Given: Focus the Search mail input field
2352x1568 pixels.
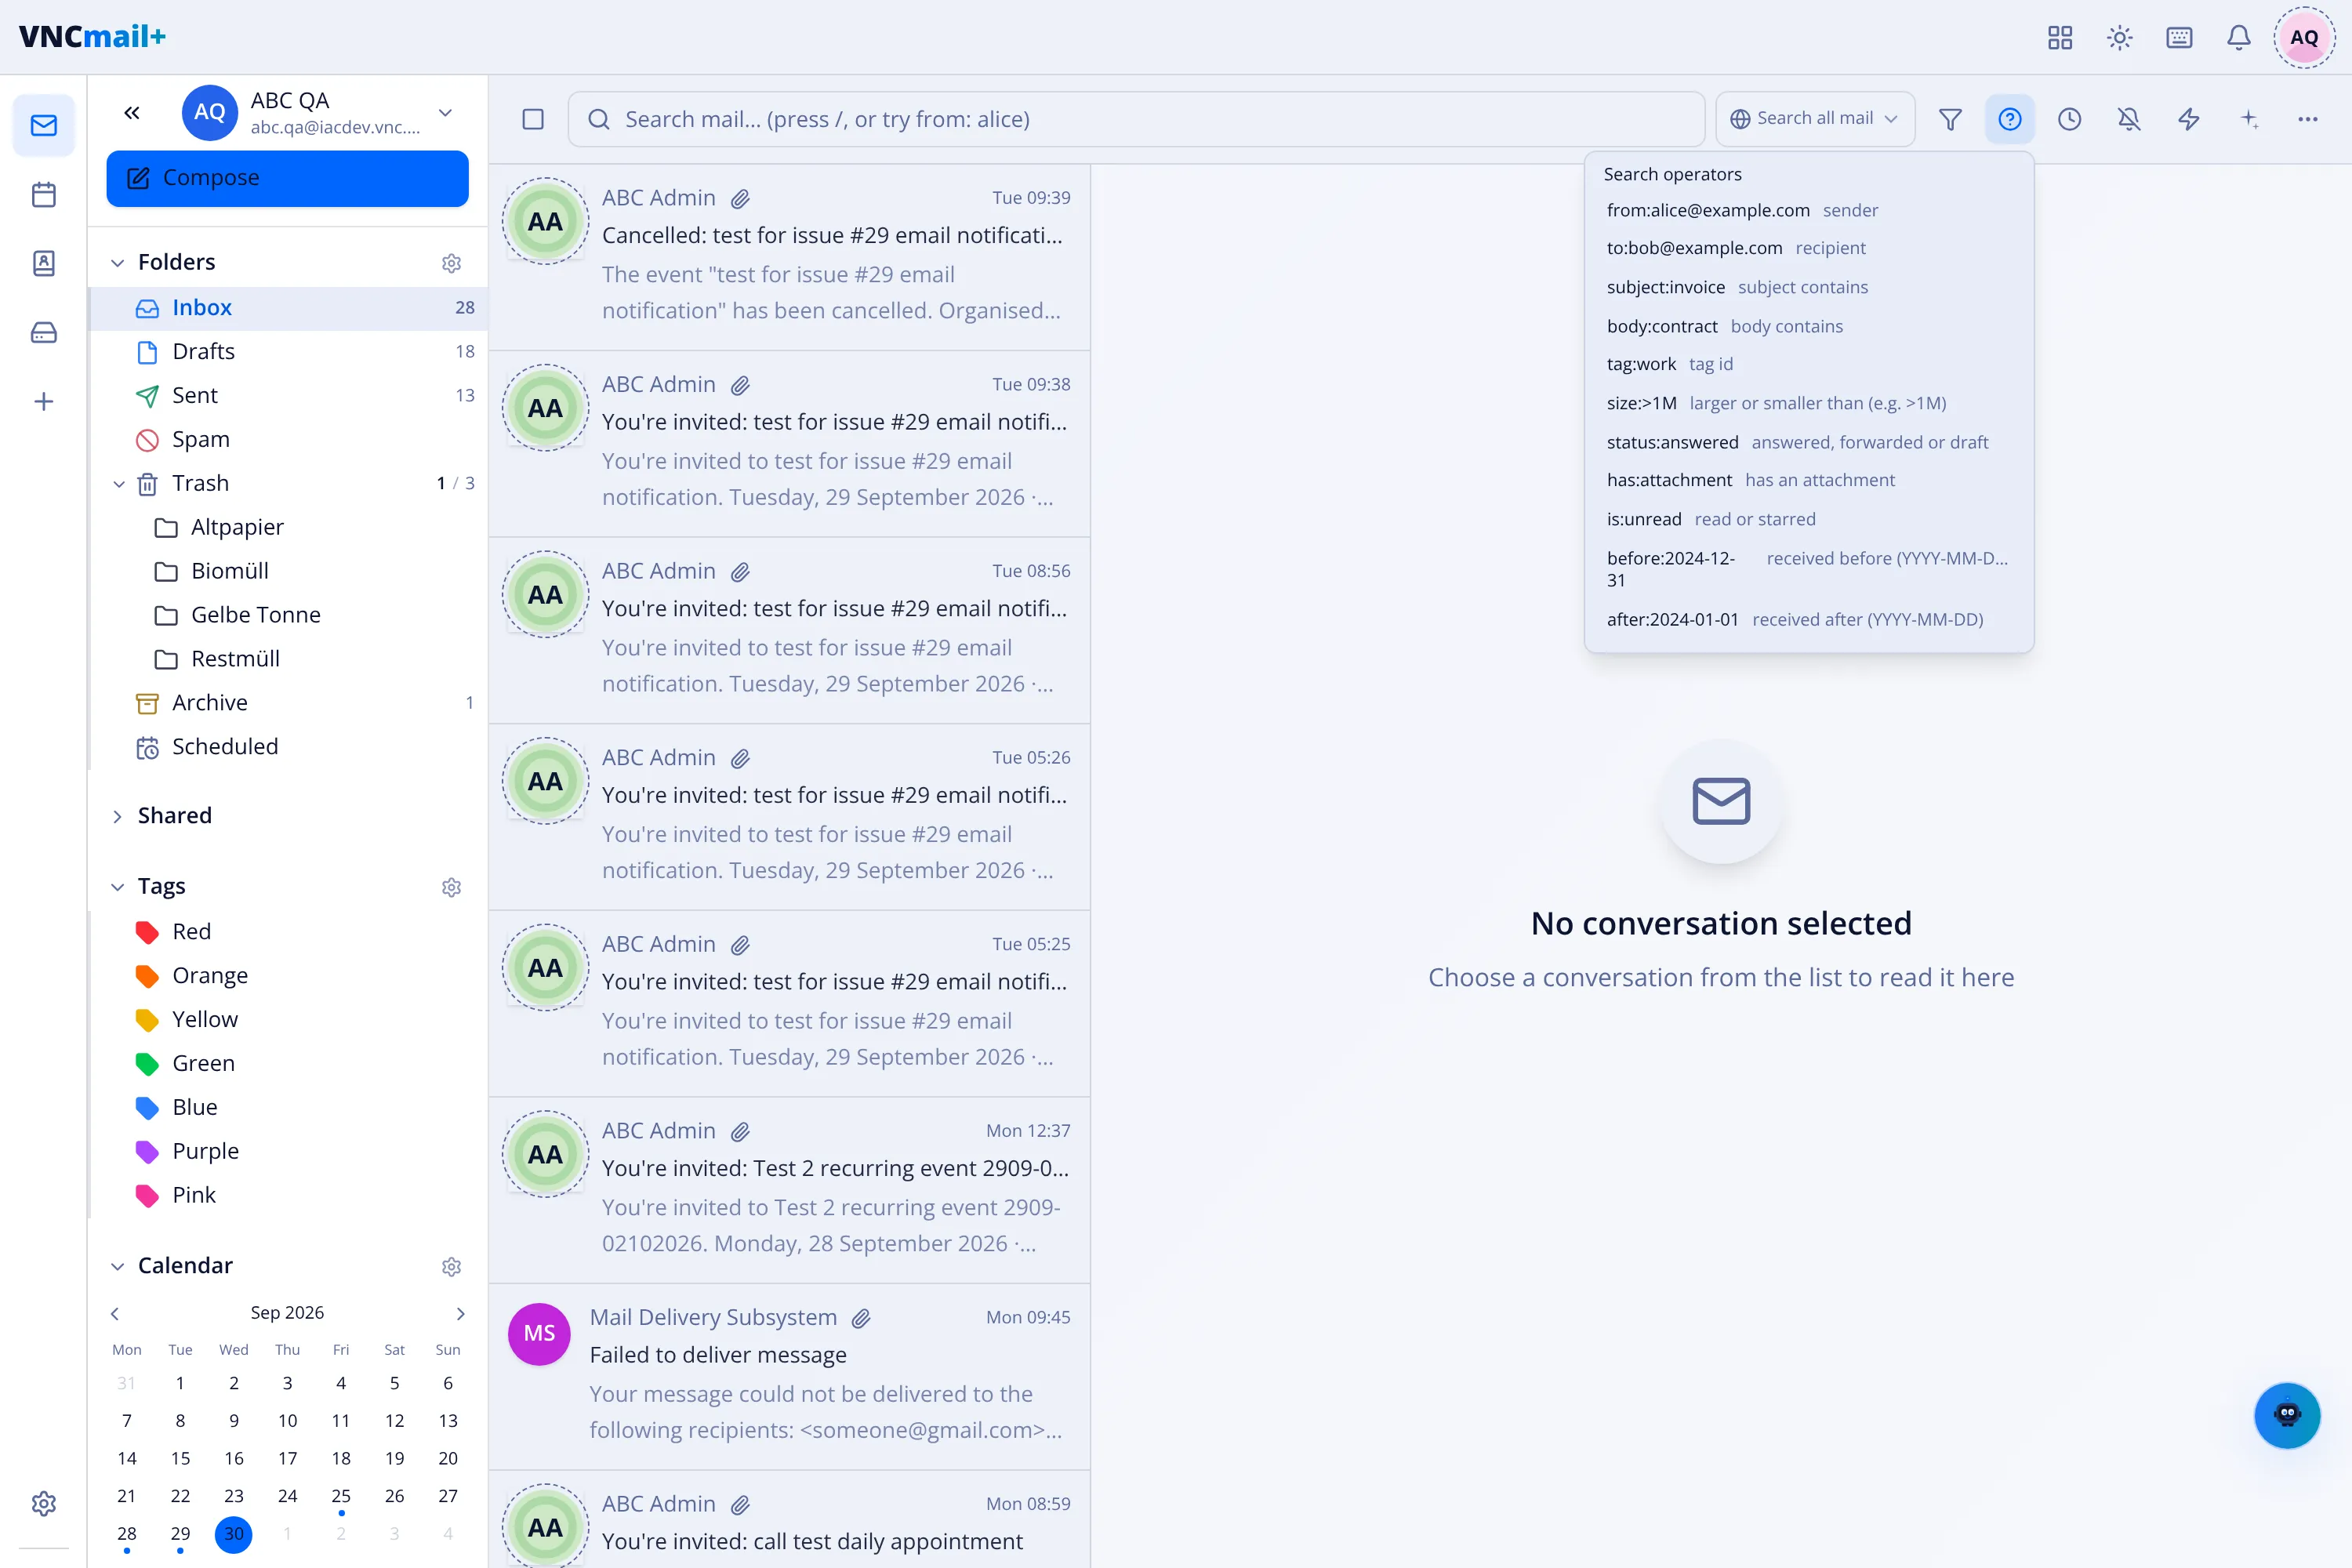Looking at the screenshot, I should point(1136,119).
